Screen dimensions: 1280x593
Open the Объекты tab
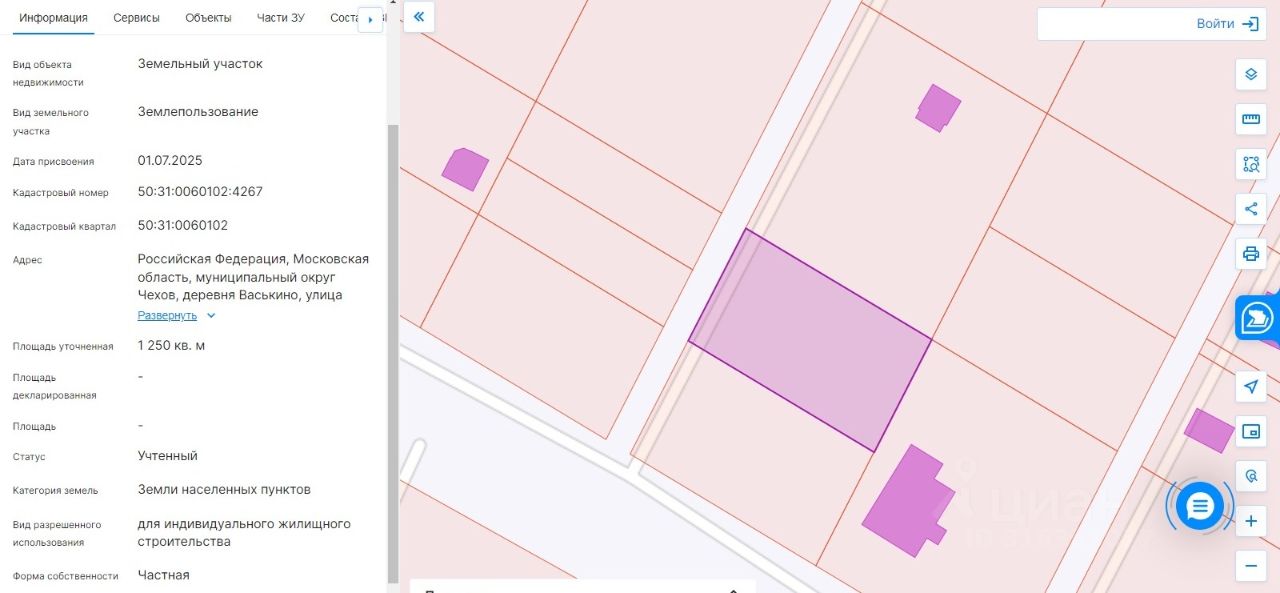pos(208,18)
